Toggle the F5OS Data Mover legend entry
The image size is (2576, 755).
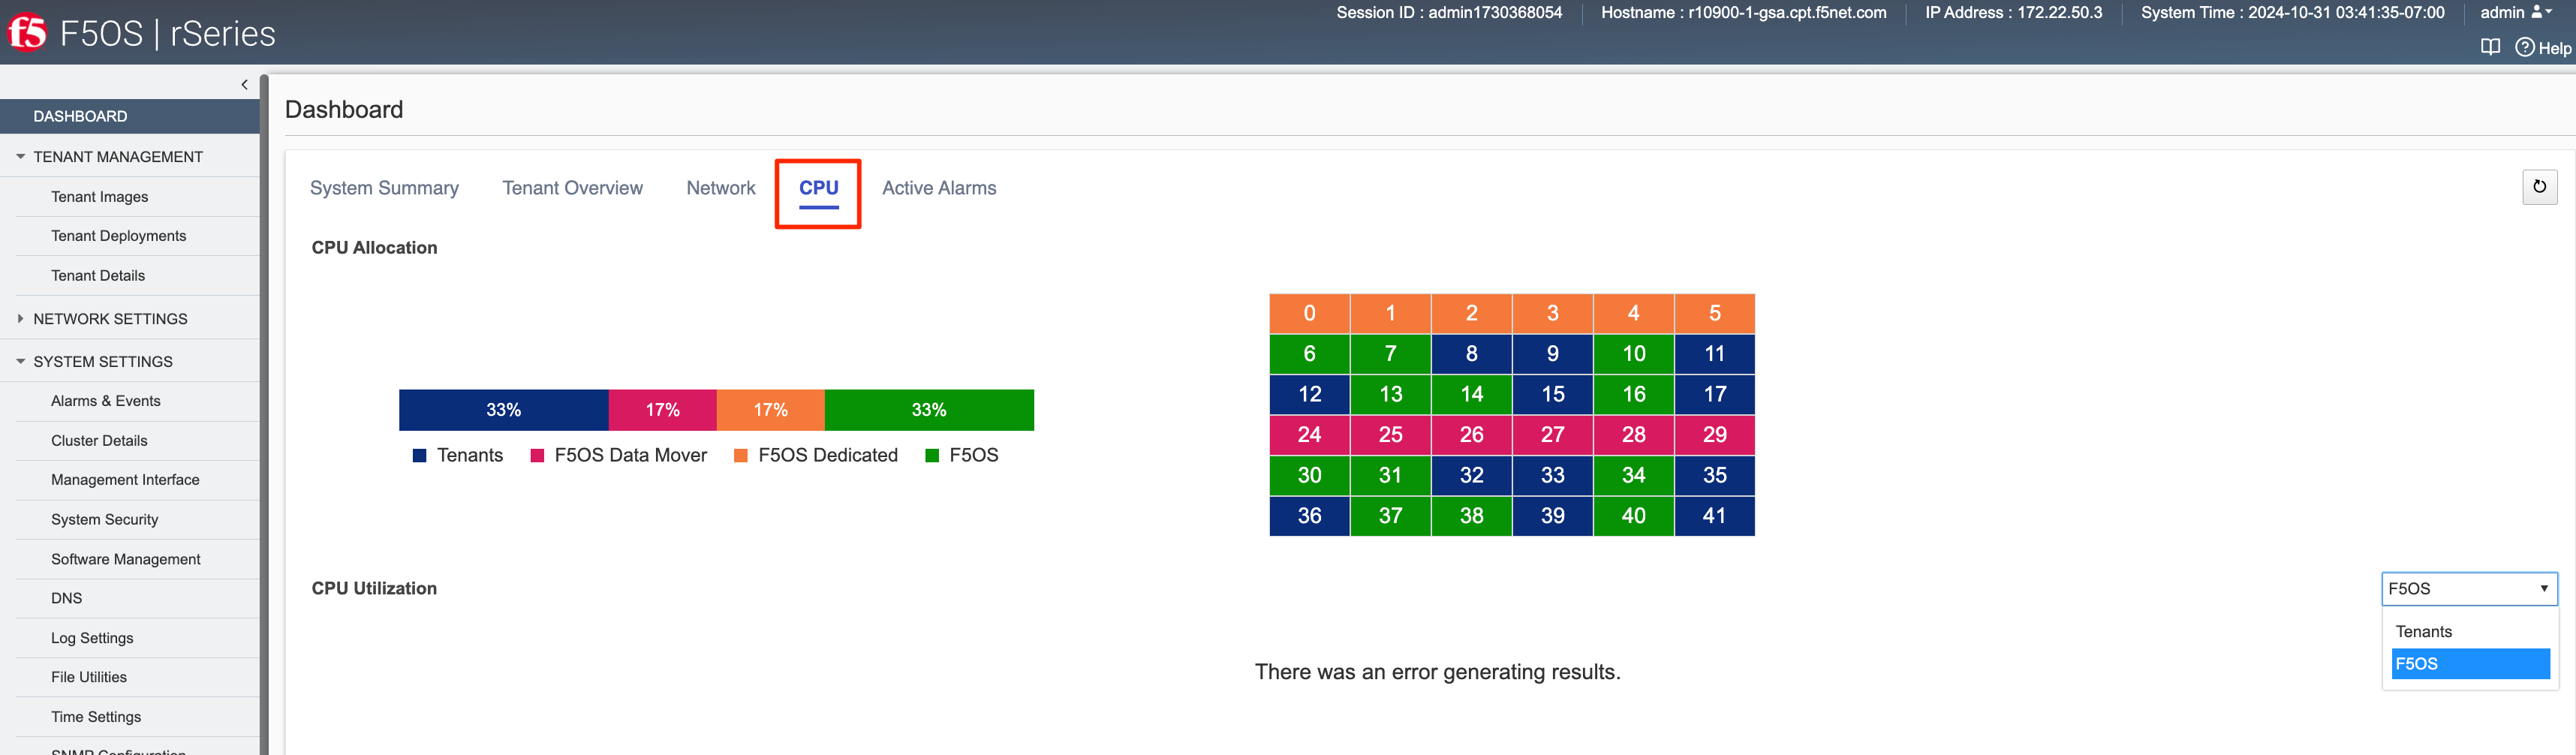click(x=618, y=455)
